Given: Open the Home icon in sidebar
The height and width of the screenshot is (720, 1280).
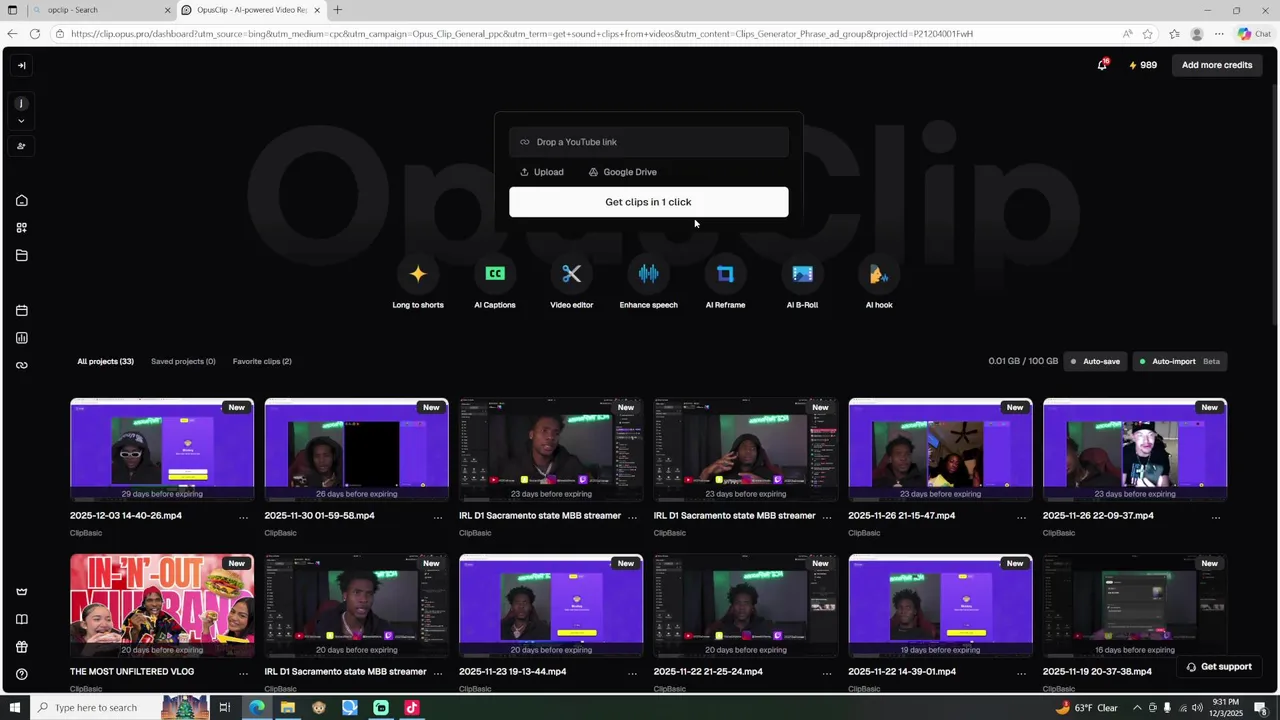Looking at the screenshot, I should pyautogui.click(x=21, y=200).
